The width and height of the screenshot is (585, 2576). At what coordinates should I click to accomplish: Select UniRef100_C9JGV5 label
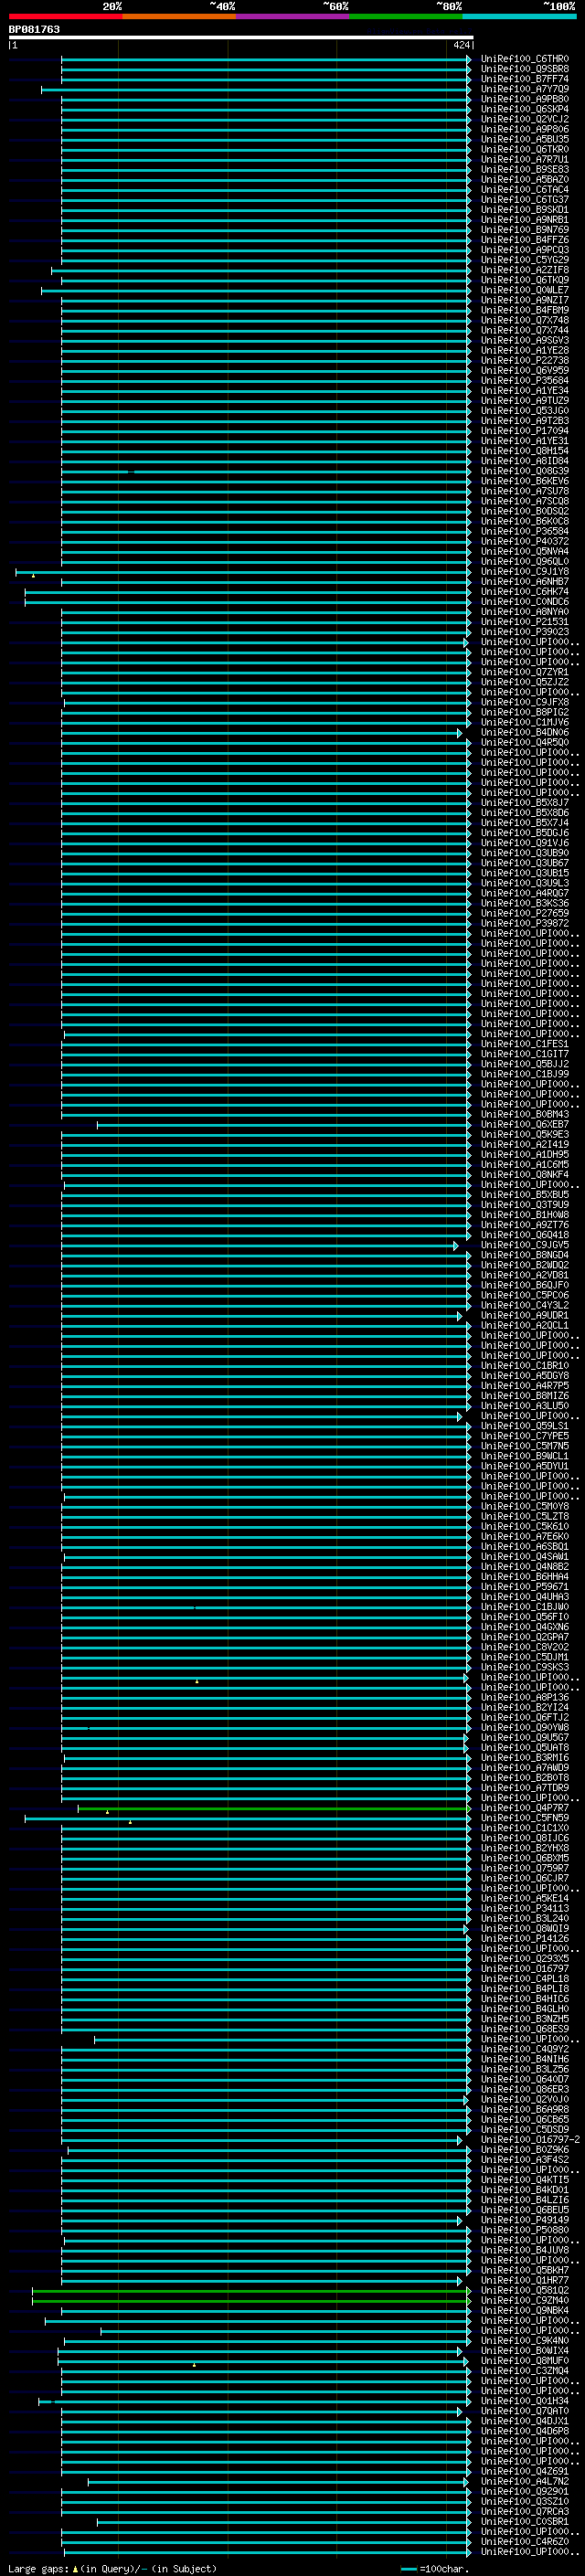pyautogui.click(x=524, y=1244)
